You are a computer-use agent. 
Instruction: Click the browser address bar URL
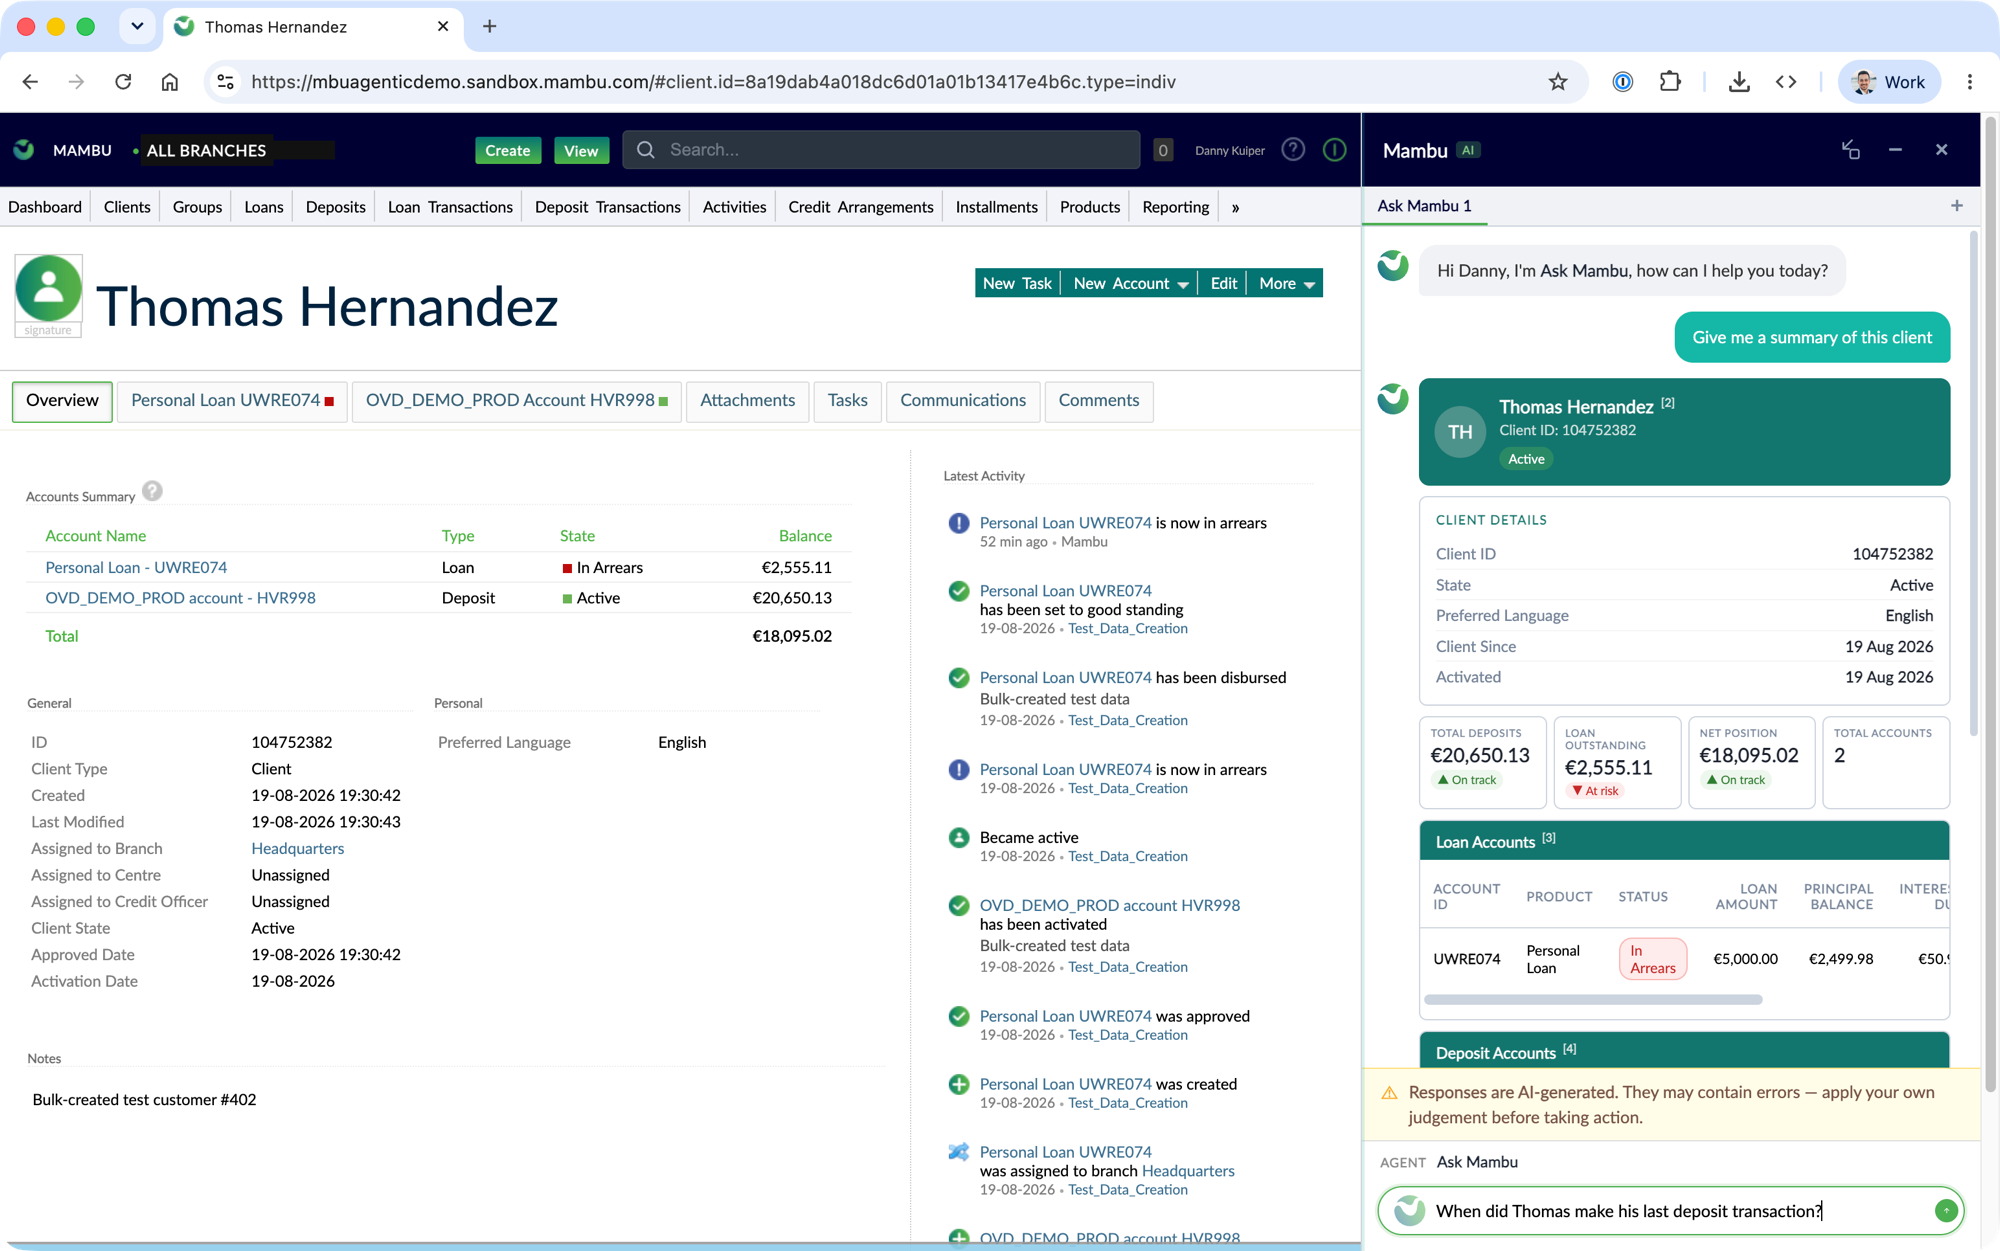[713, 82]
